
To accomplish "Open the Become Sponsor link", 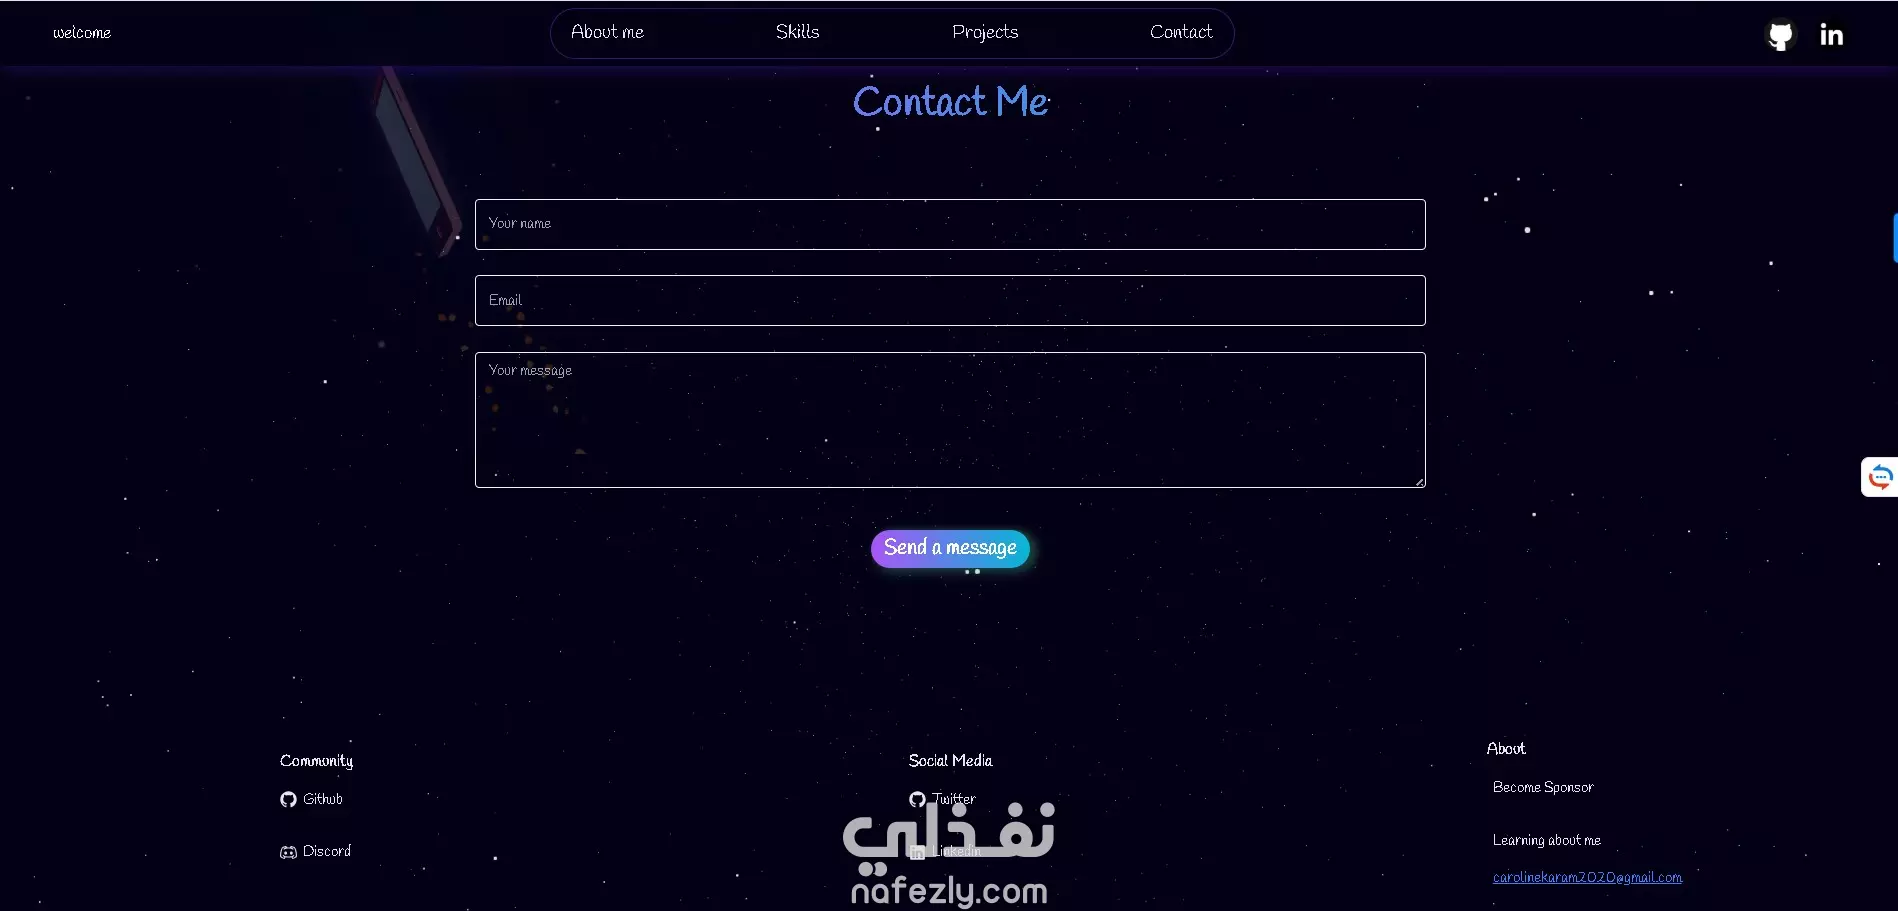I will (x=1543, y=788).
